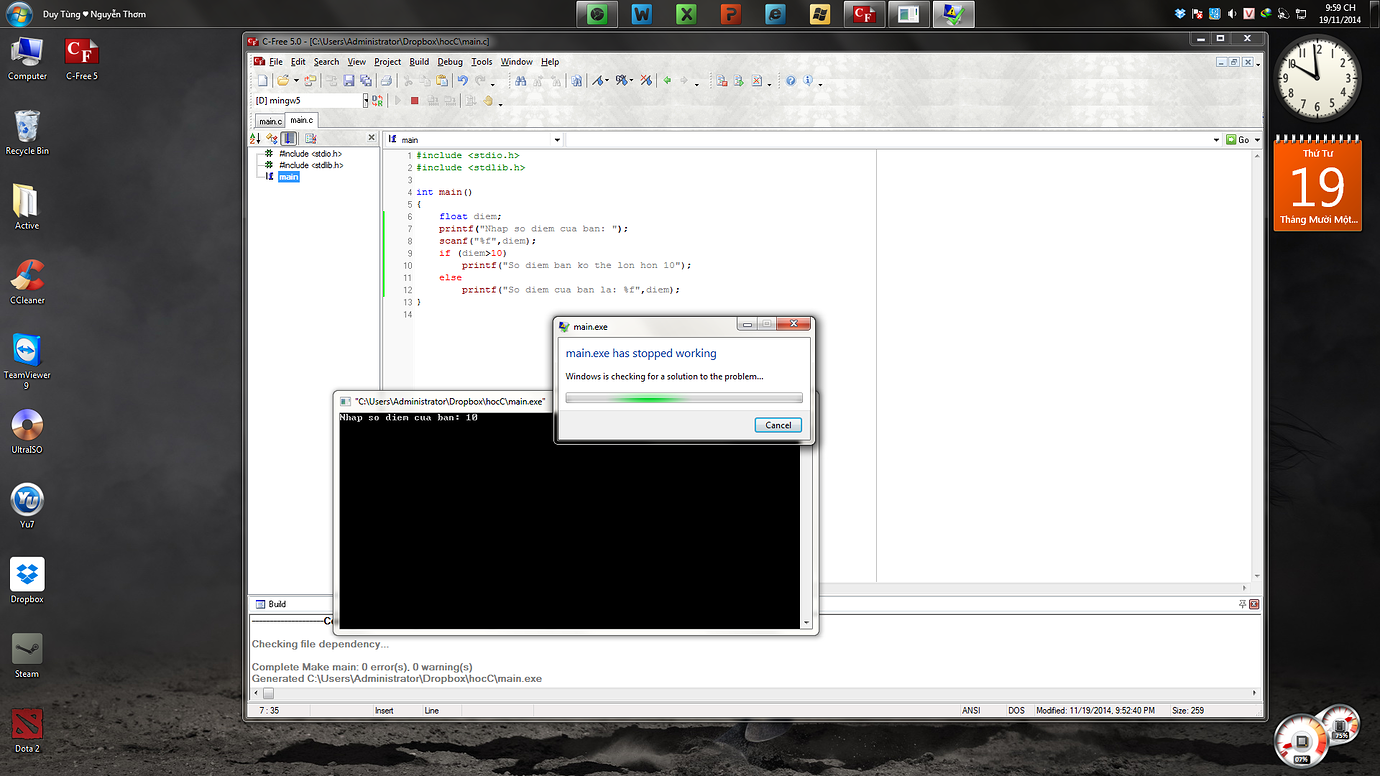1380x776 pixels.
Task: Expand the main function selector dropdown
Action: 557,140
